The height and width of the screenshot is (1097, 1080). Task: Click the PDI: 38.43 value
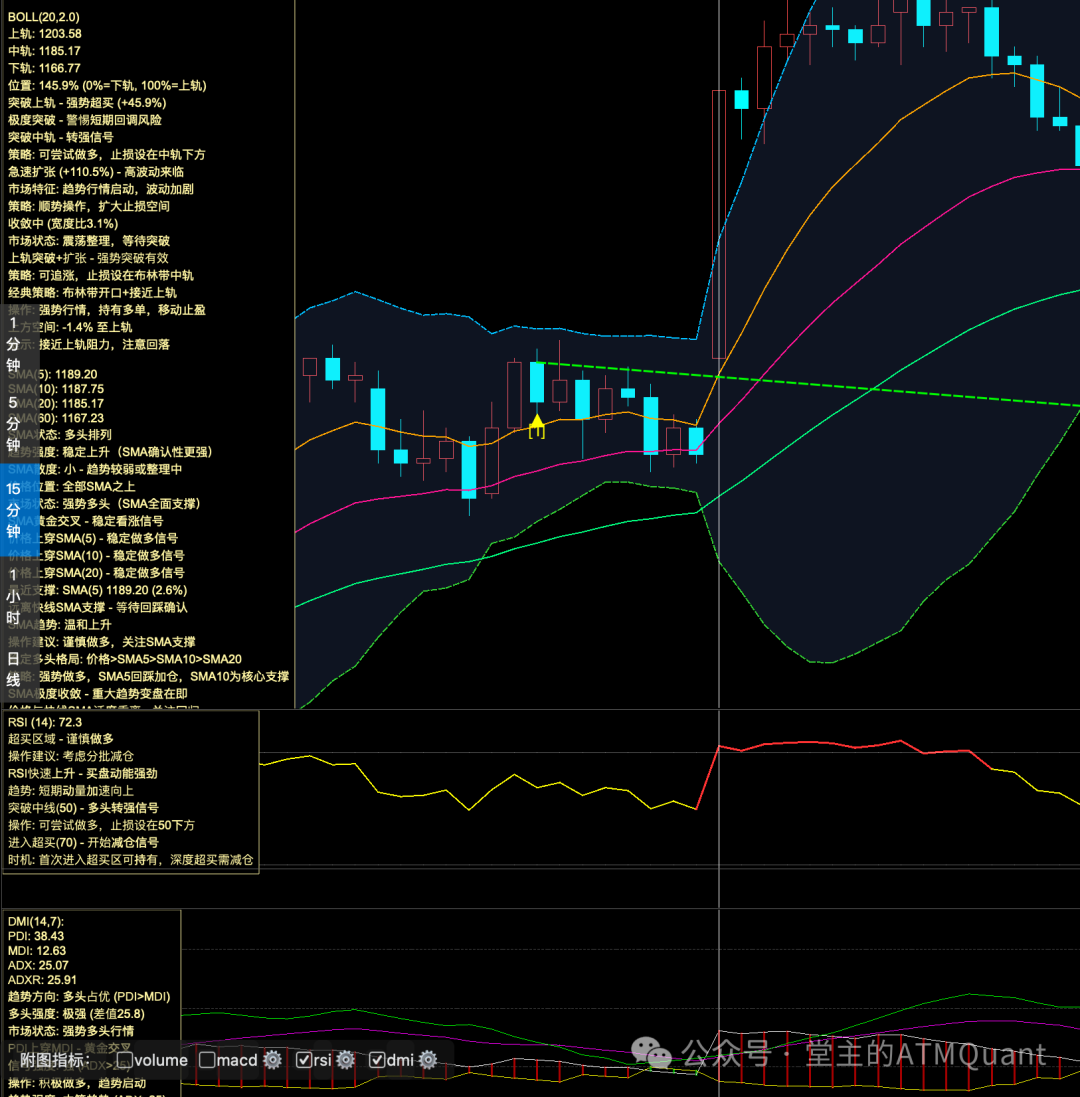pyautogui.click(x=36, y=936)
